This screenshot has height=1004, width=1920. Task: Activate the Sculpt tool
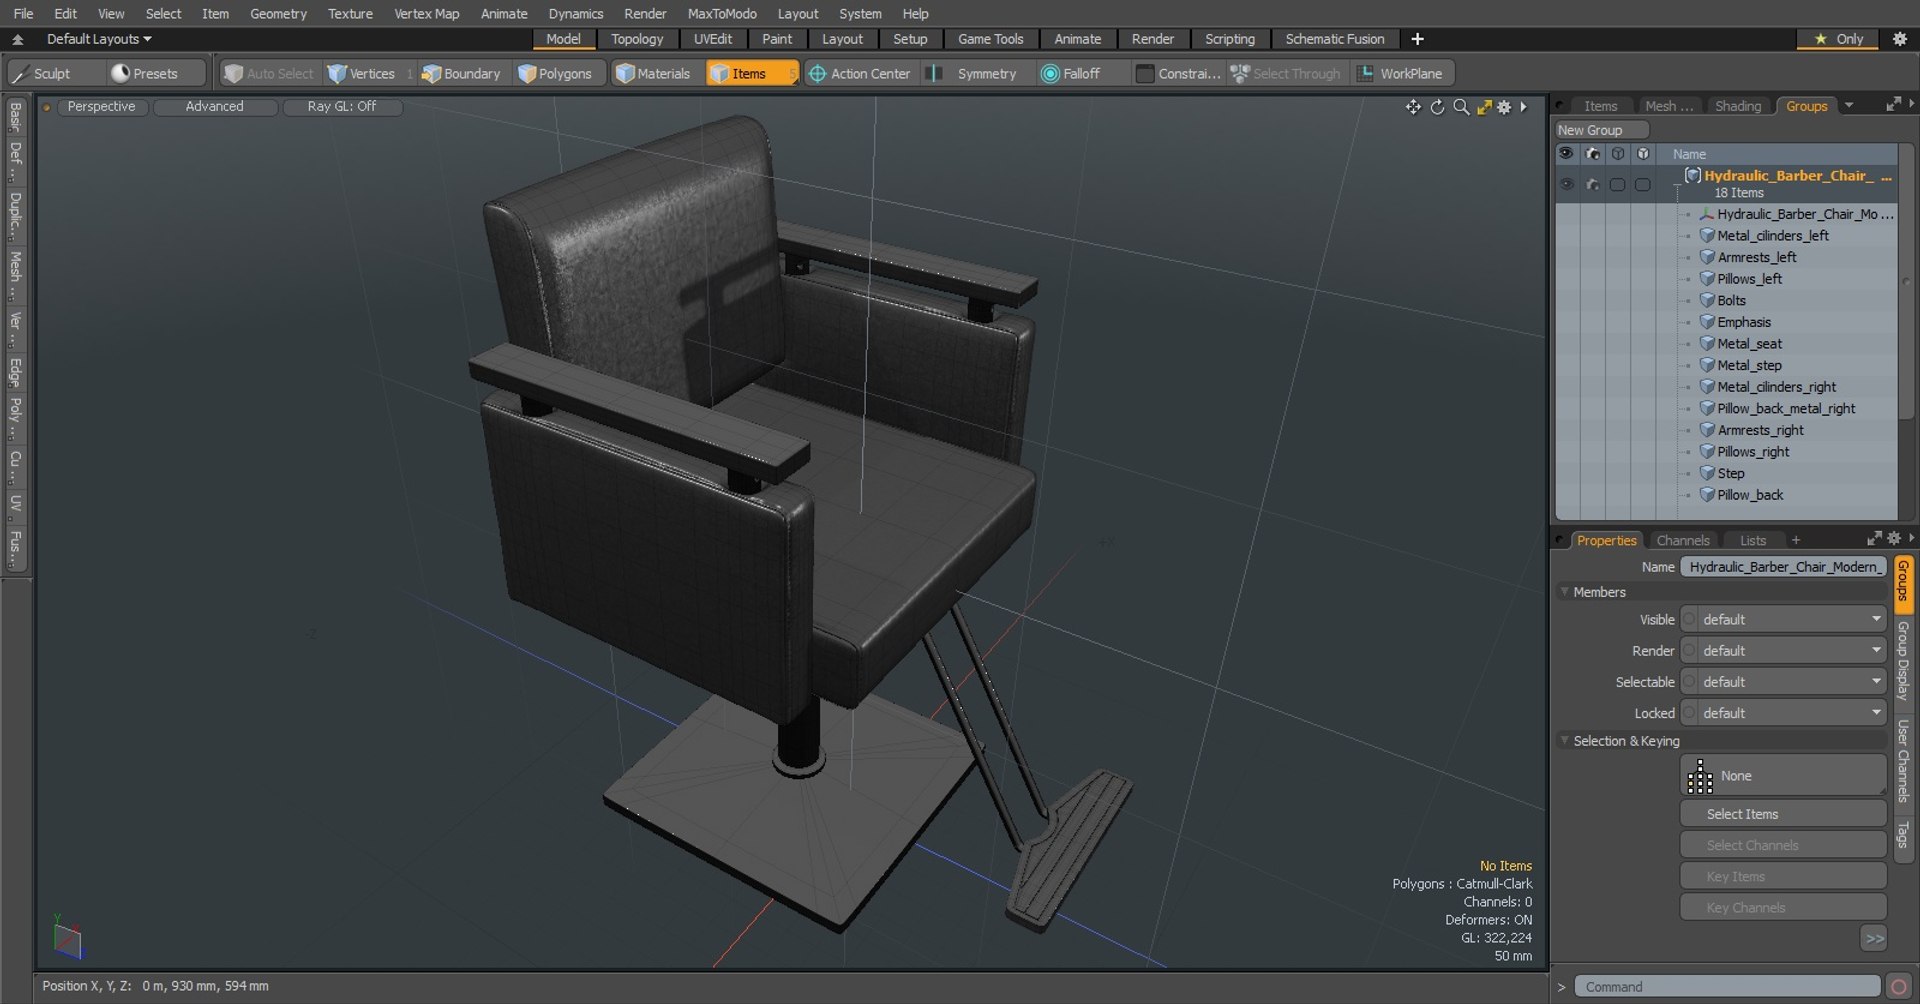click(52, 73)
